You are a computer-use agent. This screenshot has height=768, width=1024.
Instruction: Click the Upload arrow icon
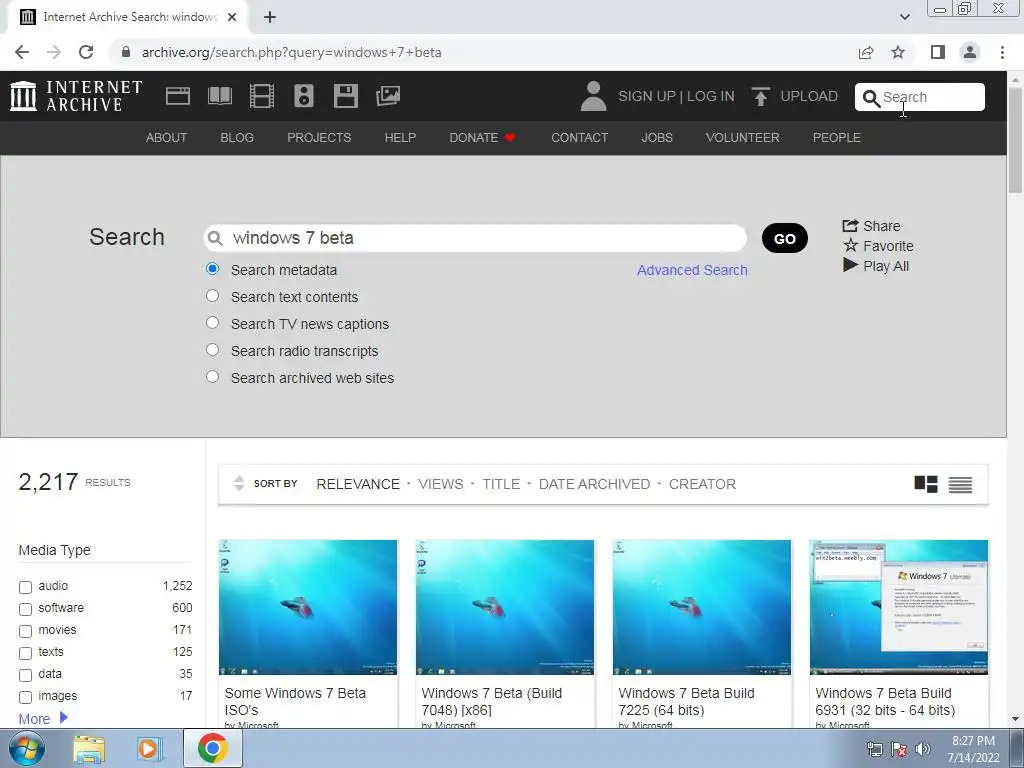pyautogui.click(x=760, y=96)
